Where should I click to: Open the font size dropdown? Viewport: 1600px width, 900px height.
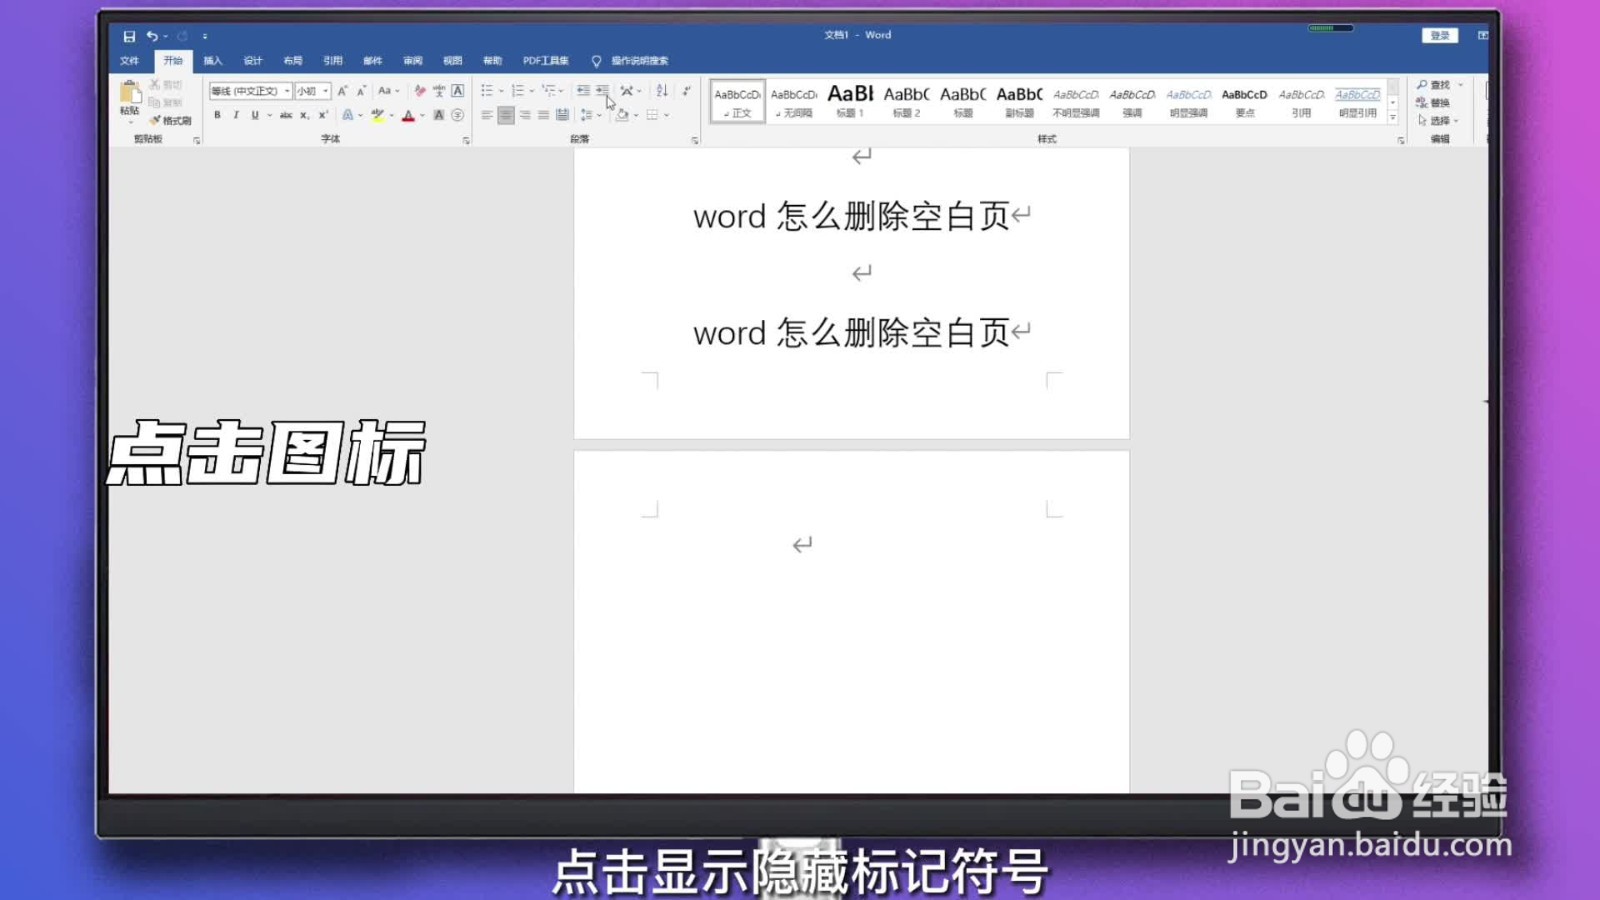pyautogui.click(x=325, y=91)
